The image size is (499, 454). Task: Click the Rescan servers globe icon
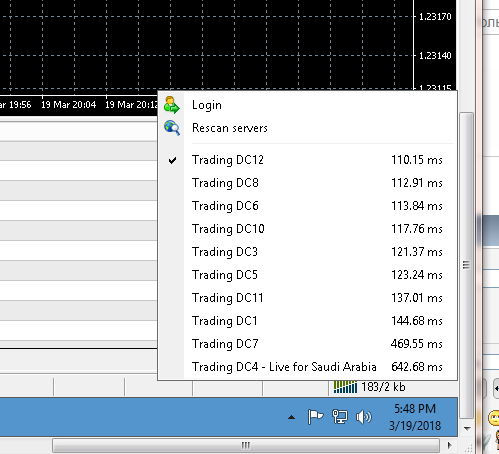(x=172, y=128)
